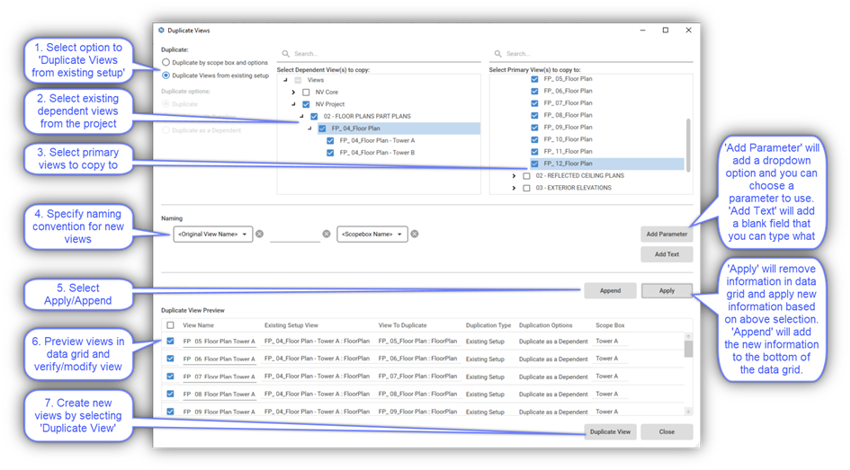Click View To Duplicate column header
This screenshot has width=850, height=470.
coord(402,325)
